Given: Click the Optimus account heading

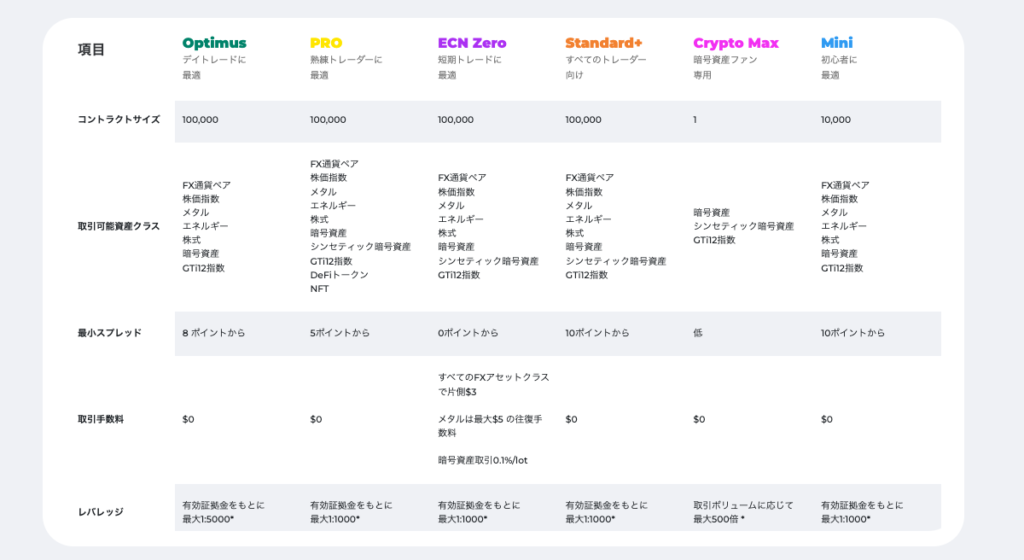Looking at the screenshot, I should click(214, 43).
